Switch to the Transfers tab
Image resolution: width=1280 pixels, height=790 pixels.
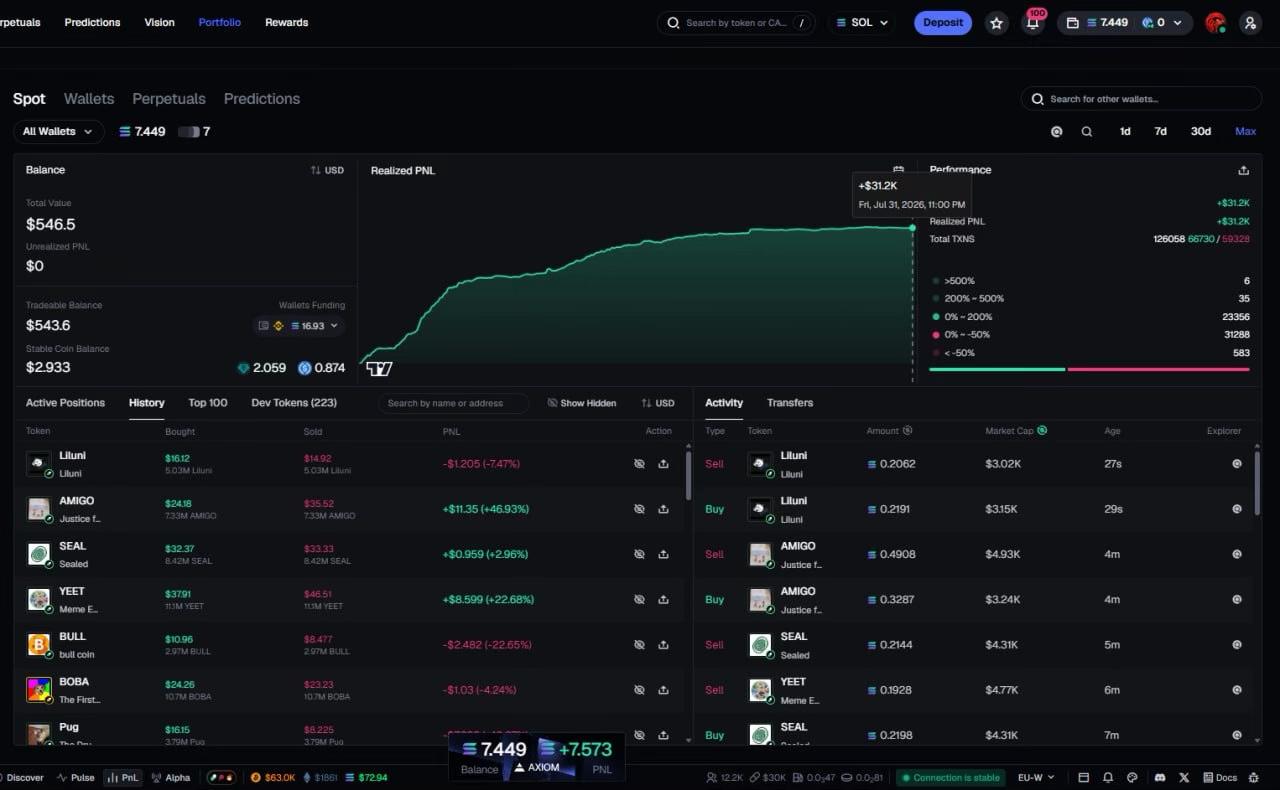click(x=790, y=403)
